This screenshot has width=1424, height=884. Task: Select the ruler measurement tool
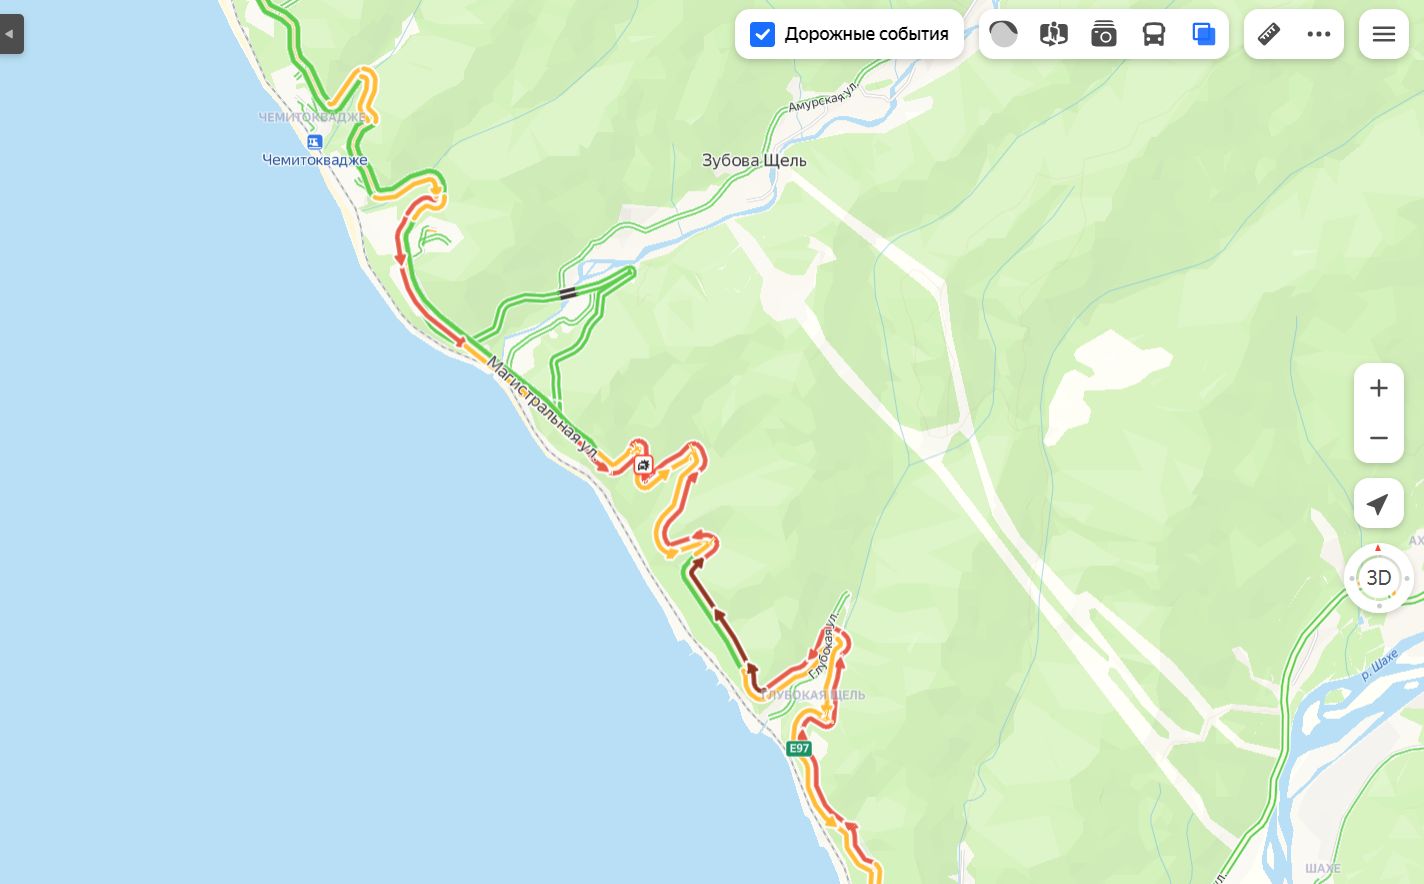click(1269, 34)
